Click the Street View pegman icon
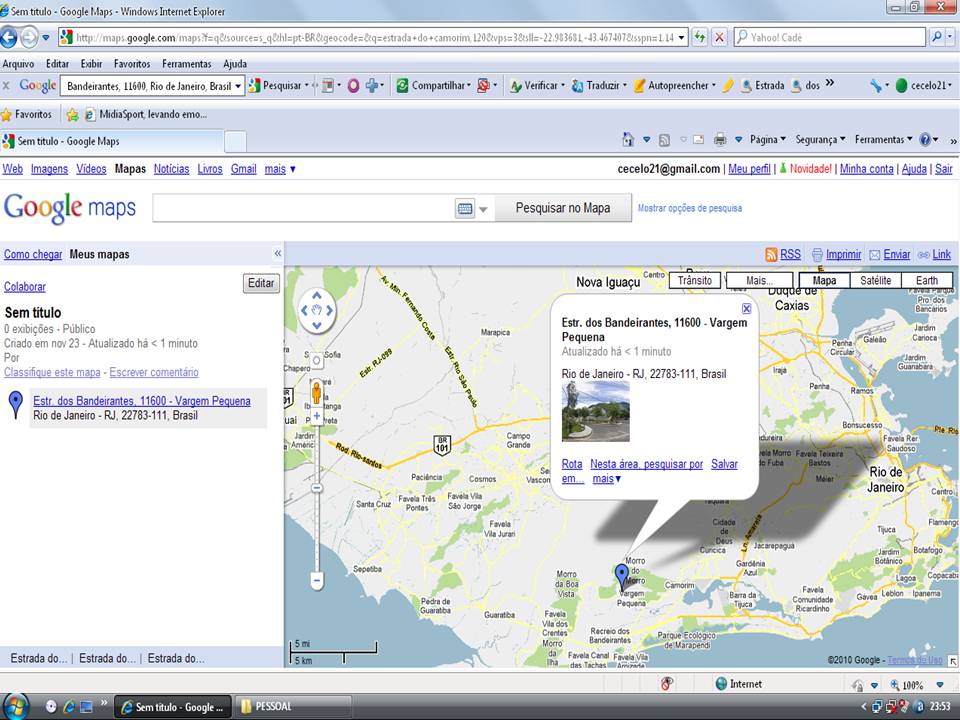 tap(317, 392)
